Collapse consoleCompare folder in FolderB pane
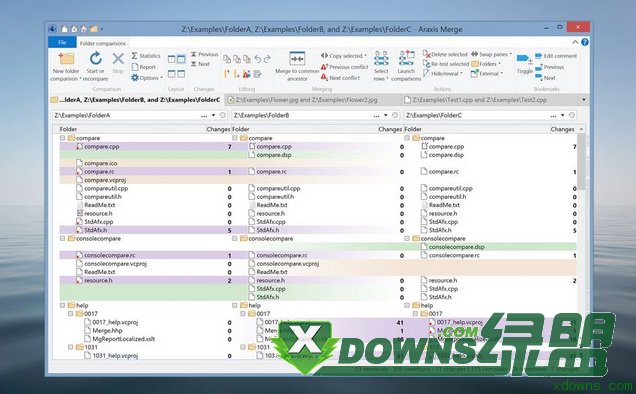This screenshot has width=636, height=394. coord(234,239)
